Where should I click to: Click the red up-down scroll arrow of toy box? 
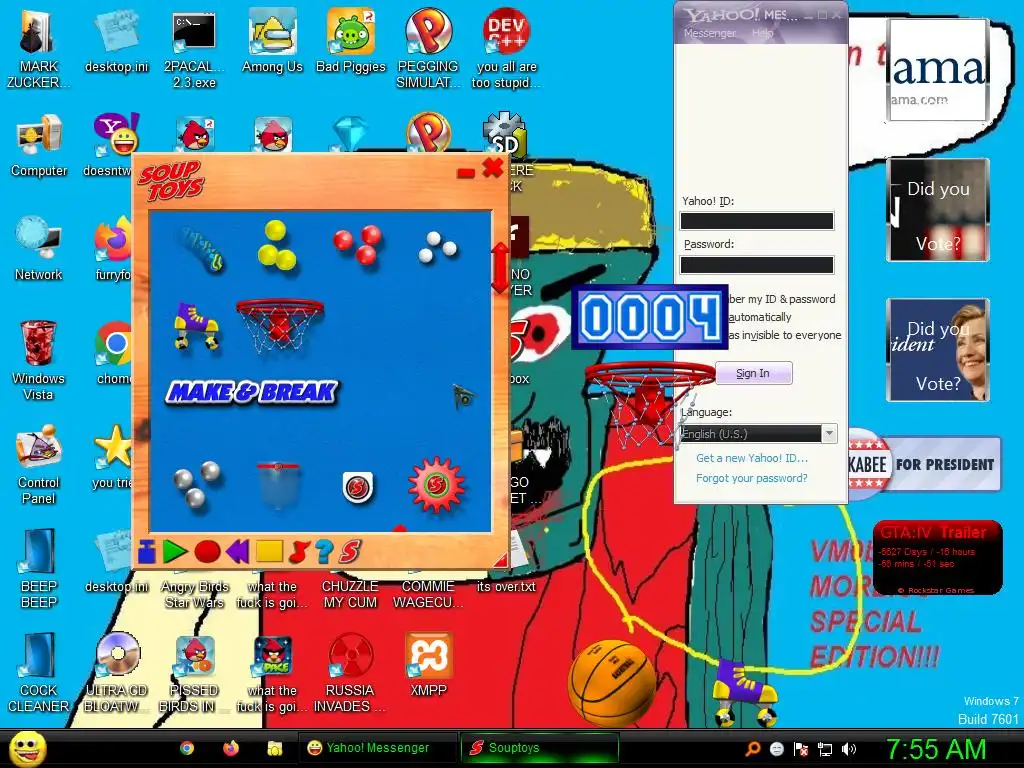(500, 268)
